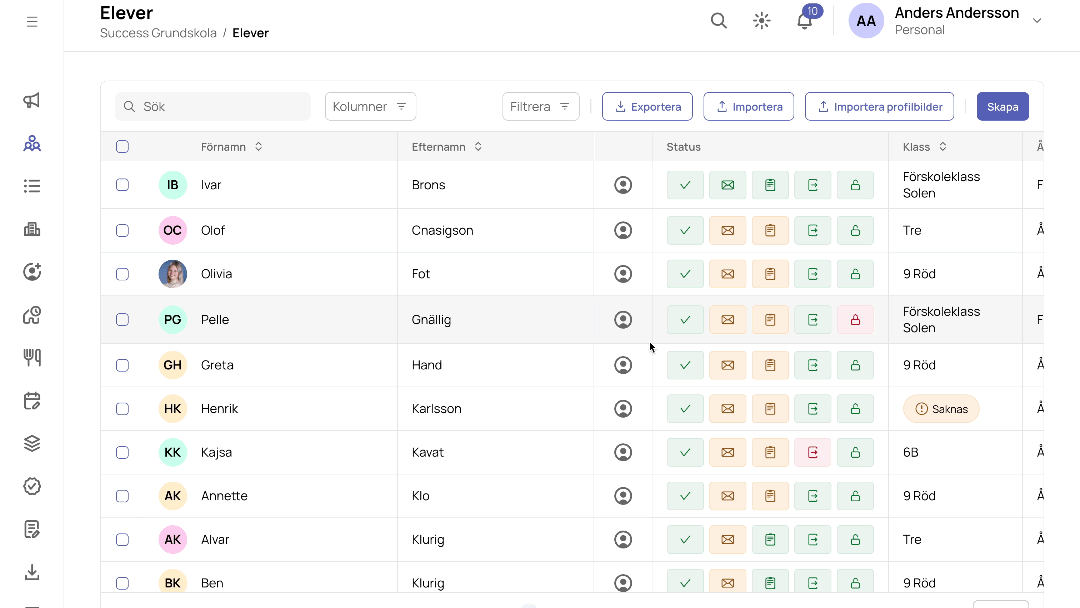The width and height of the screenshot is (1080, 608).
Task: Click class cell '6B'
Action: (x=911, y=452)
